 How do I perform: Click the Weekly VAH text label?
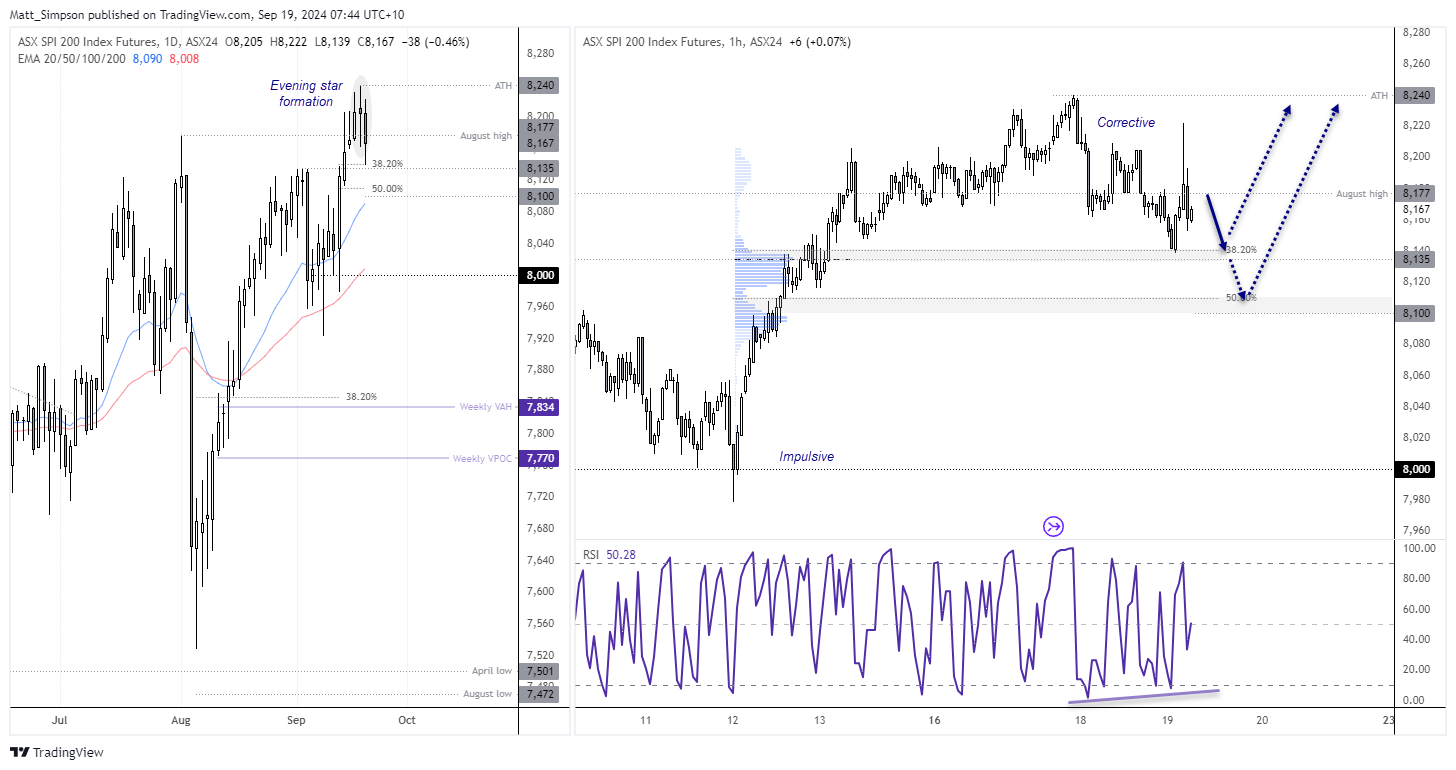pyautogui.click(x=486, y=407)
